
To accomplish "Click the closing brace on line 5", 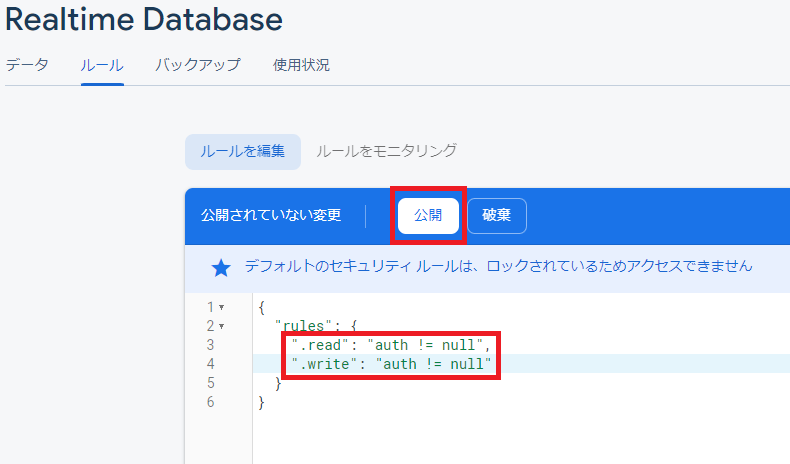I will coord(278,383).
